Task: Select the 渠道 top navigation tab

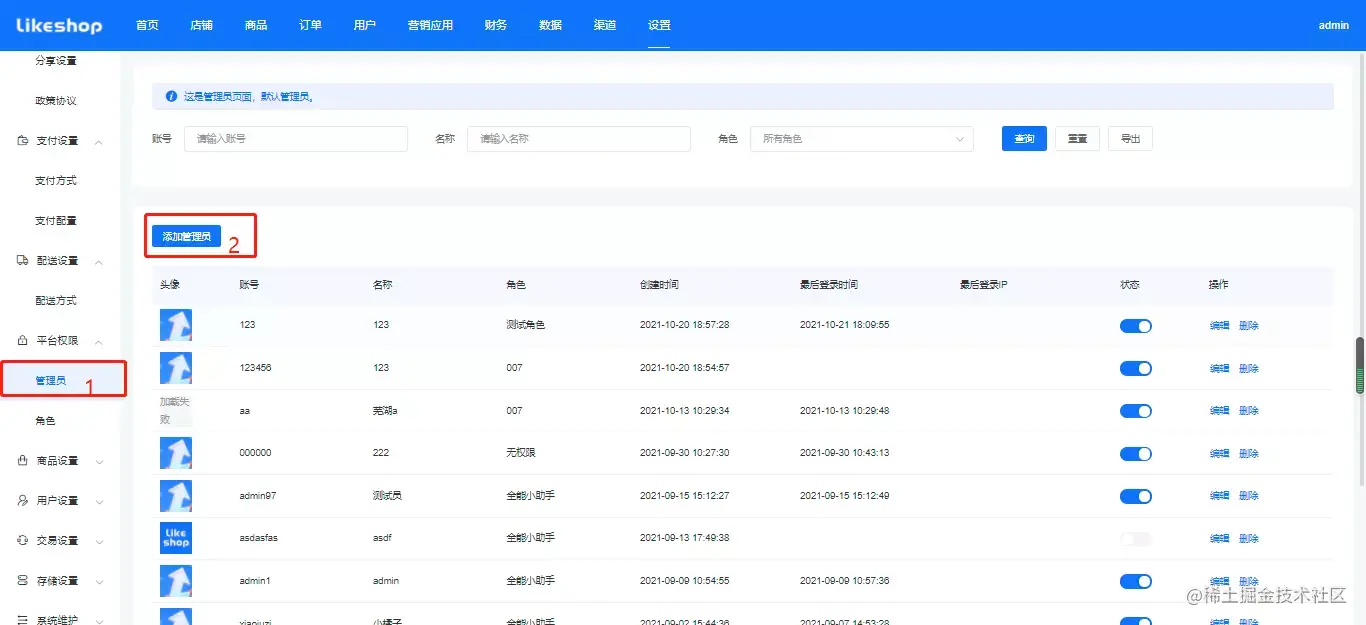Action: point(604,25)
